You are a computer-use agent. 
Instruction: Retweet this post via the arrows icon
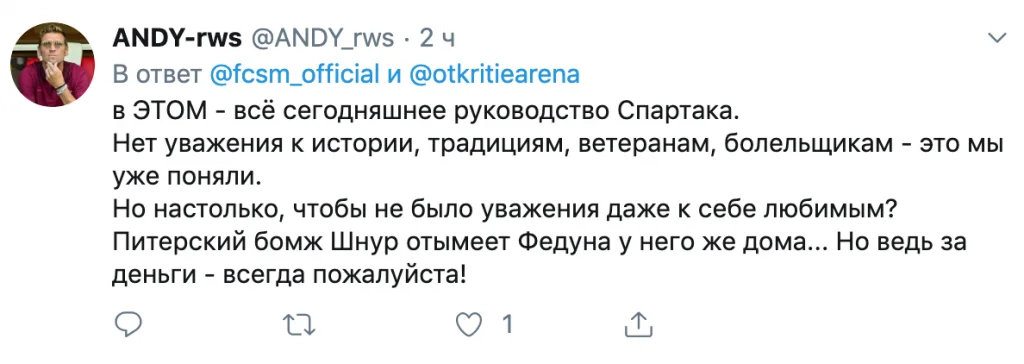point(298,324)
